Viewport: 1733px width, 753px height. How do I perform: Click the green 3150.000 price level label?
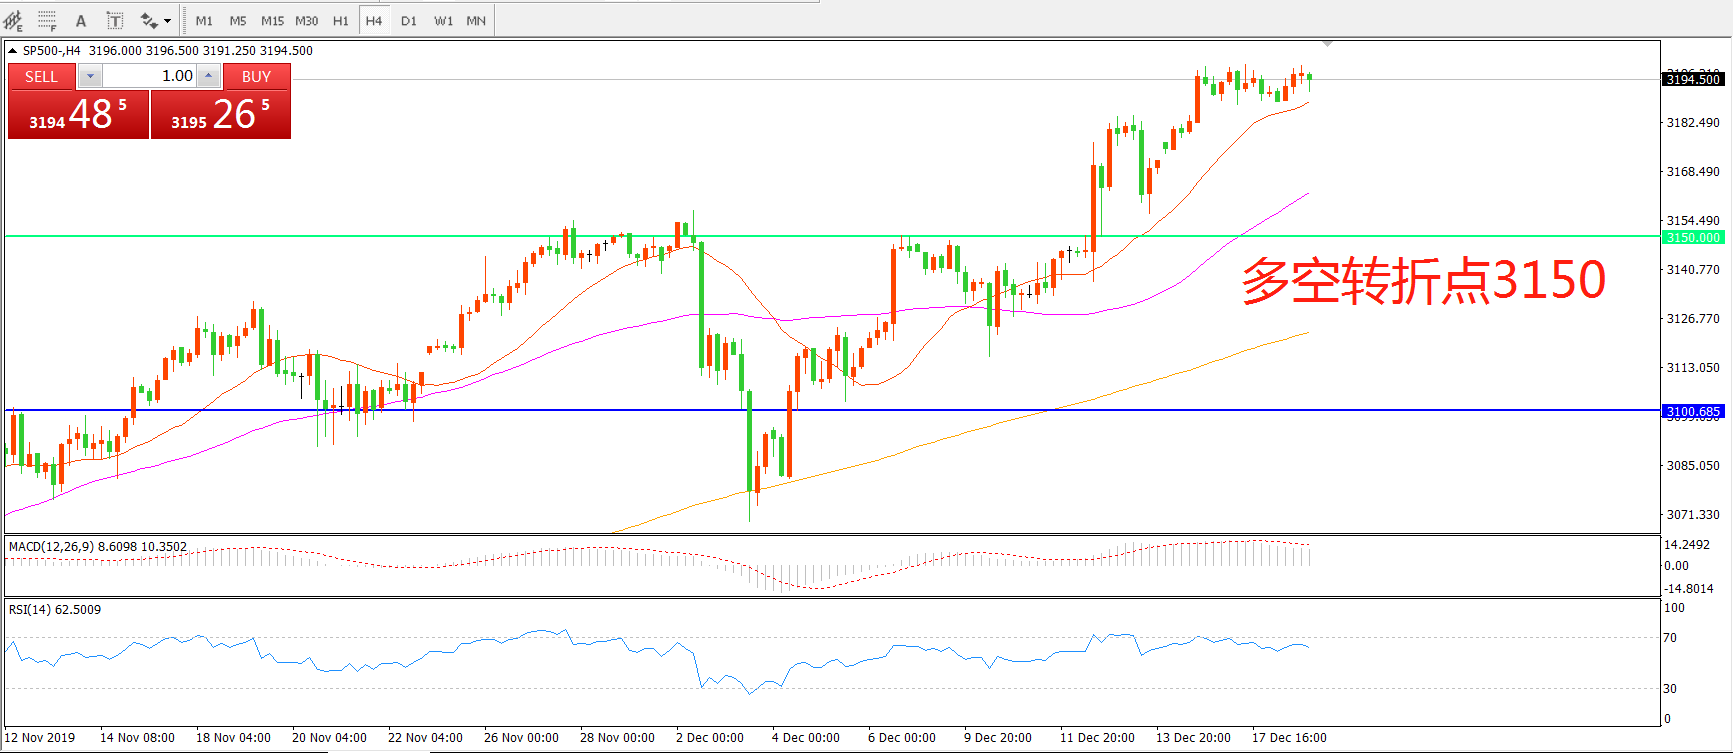click(1693, 237)
